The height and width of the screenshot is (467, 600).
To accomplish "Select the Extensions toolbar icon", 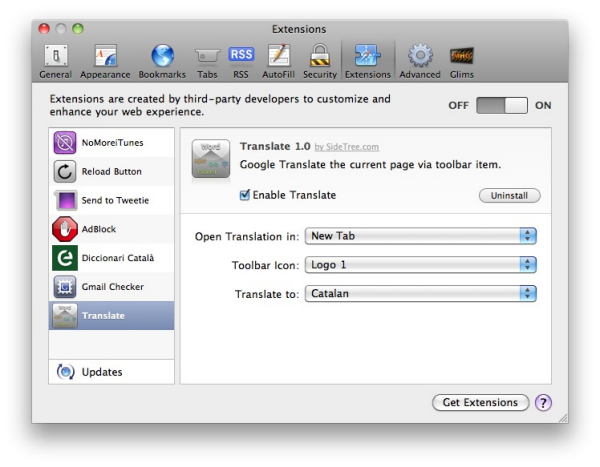I will (367, 56).
